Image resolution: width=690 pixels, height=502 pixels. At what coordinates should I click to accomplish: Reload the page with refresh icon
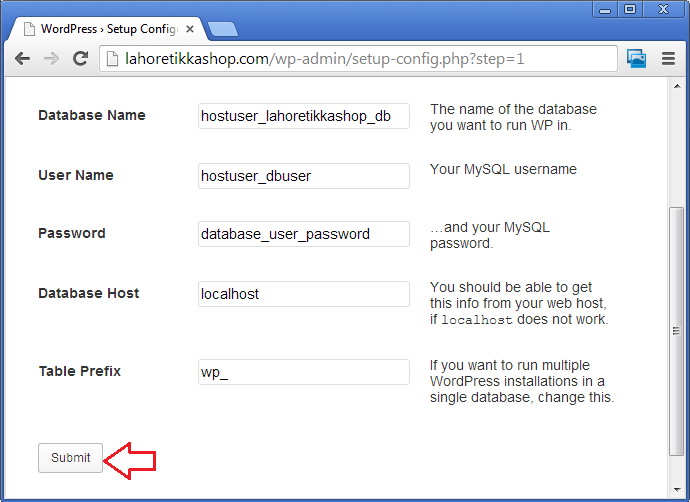[x=80, y=59]
